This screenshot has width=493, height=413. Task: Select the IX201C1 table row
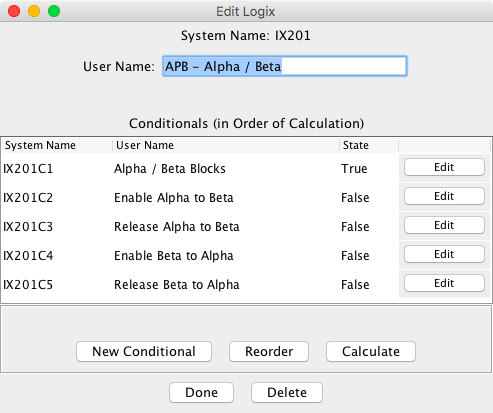click(x=246, y=168)
